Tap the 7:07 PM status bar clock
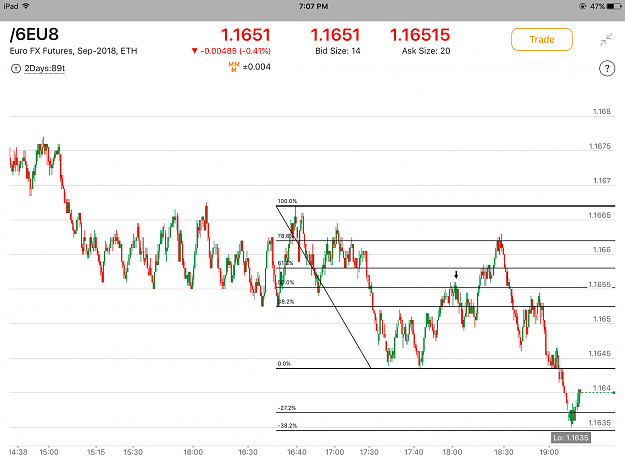The height and width of the screenshot is (469, 625). (313, 6)
